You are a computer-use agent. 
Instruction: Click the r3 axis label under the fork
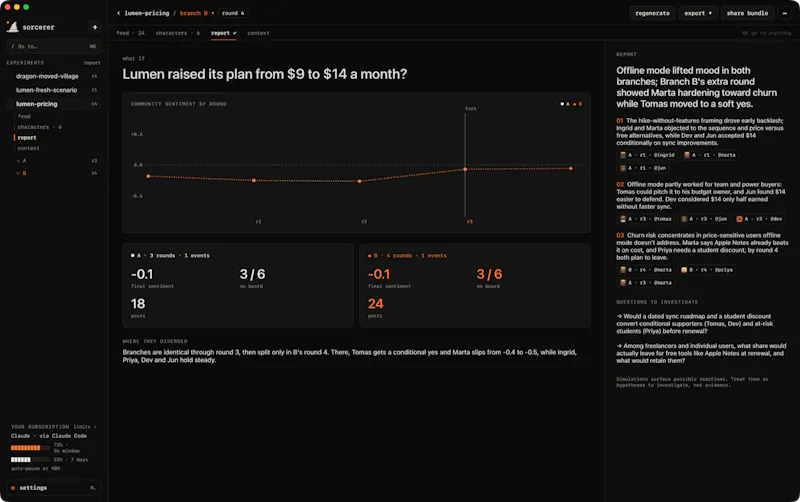[469, 221]
